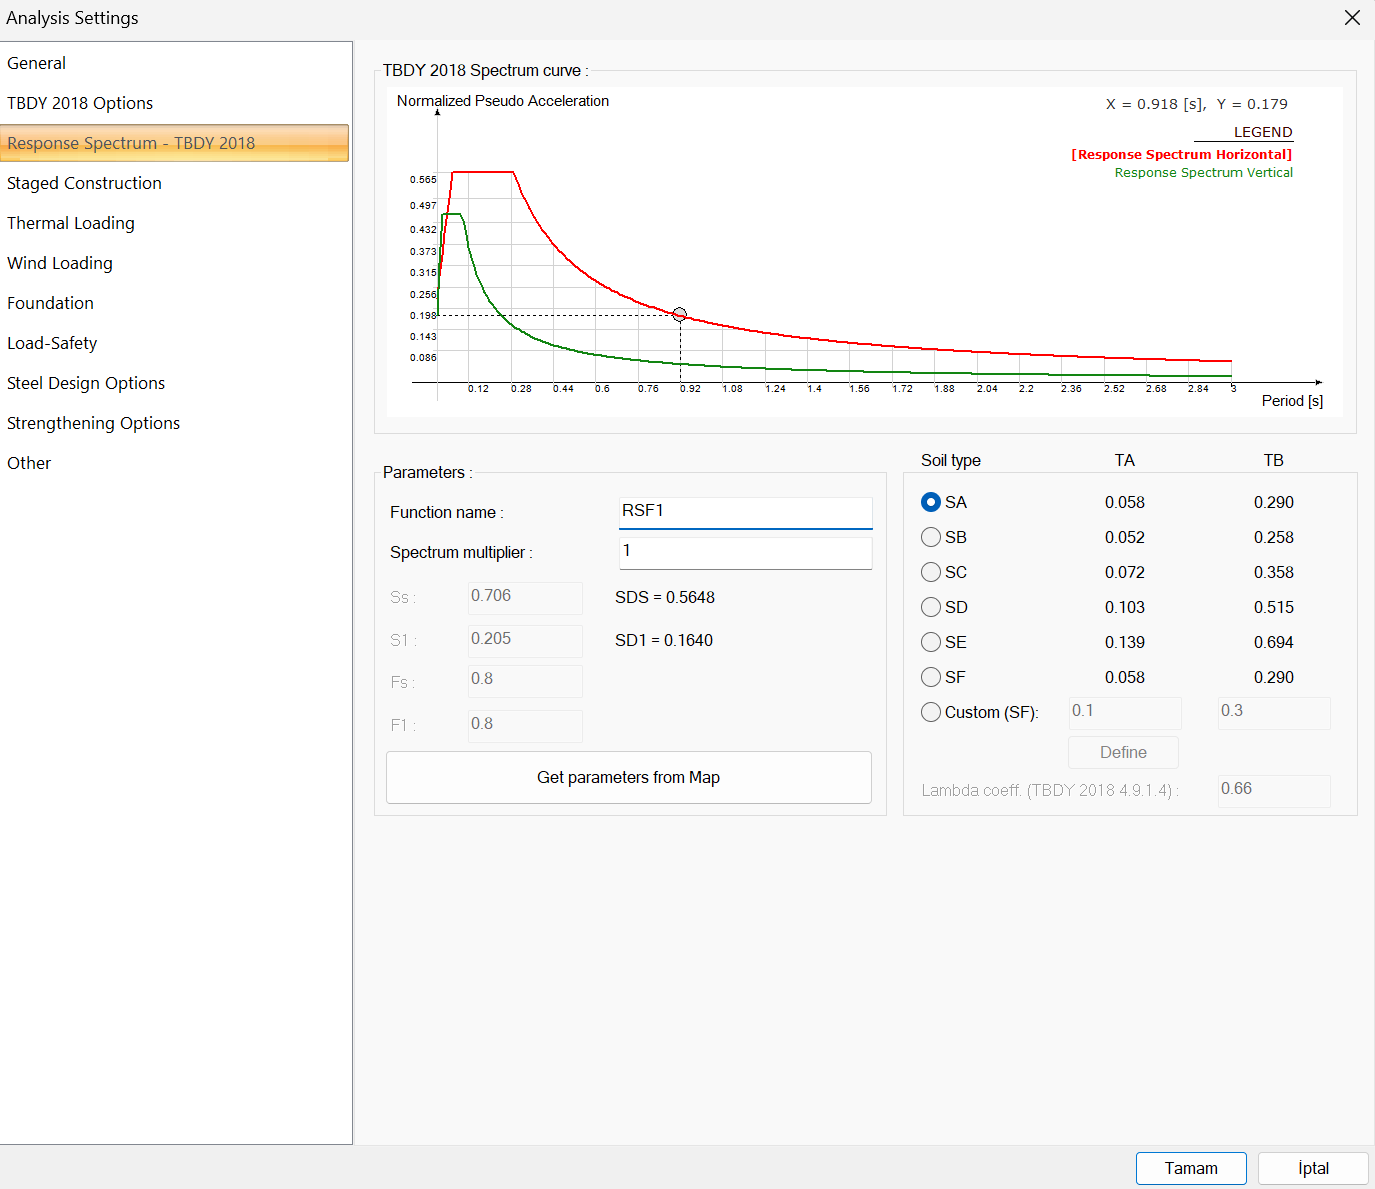Close the Analysis Settings dialog
The width and height of the screenshot is (1375, 1189).
tap(1352, 18)
